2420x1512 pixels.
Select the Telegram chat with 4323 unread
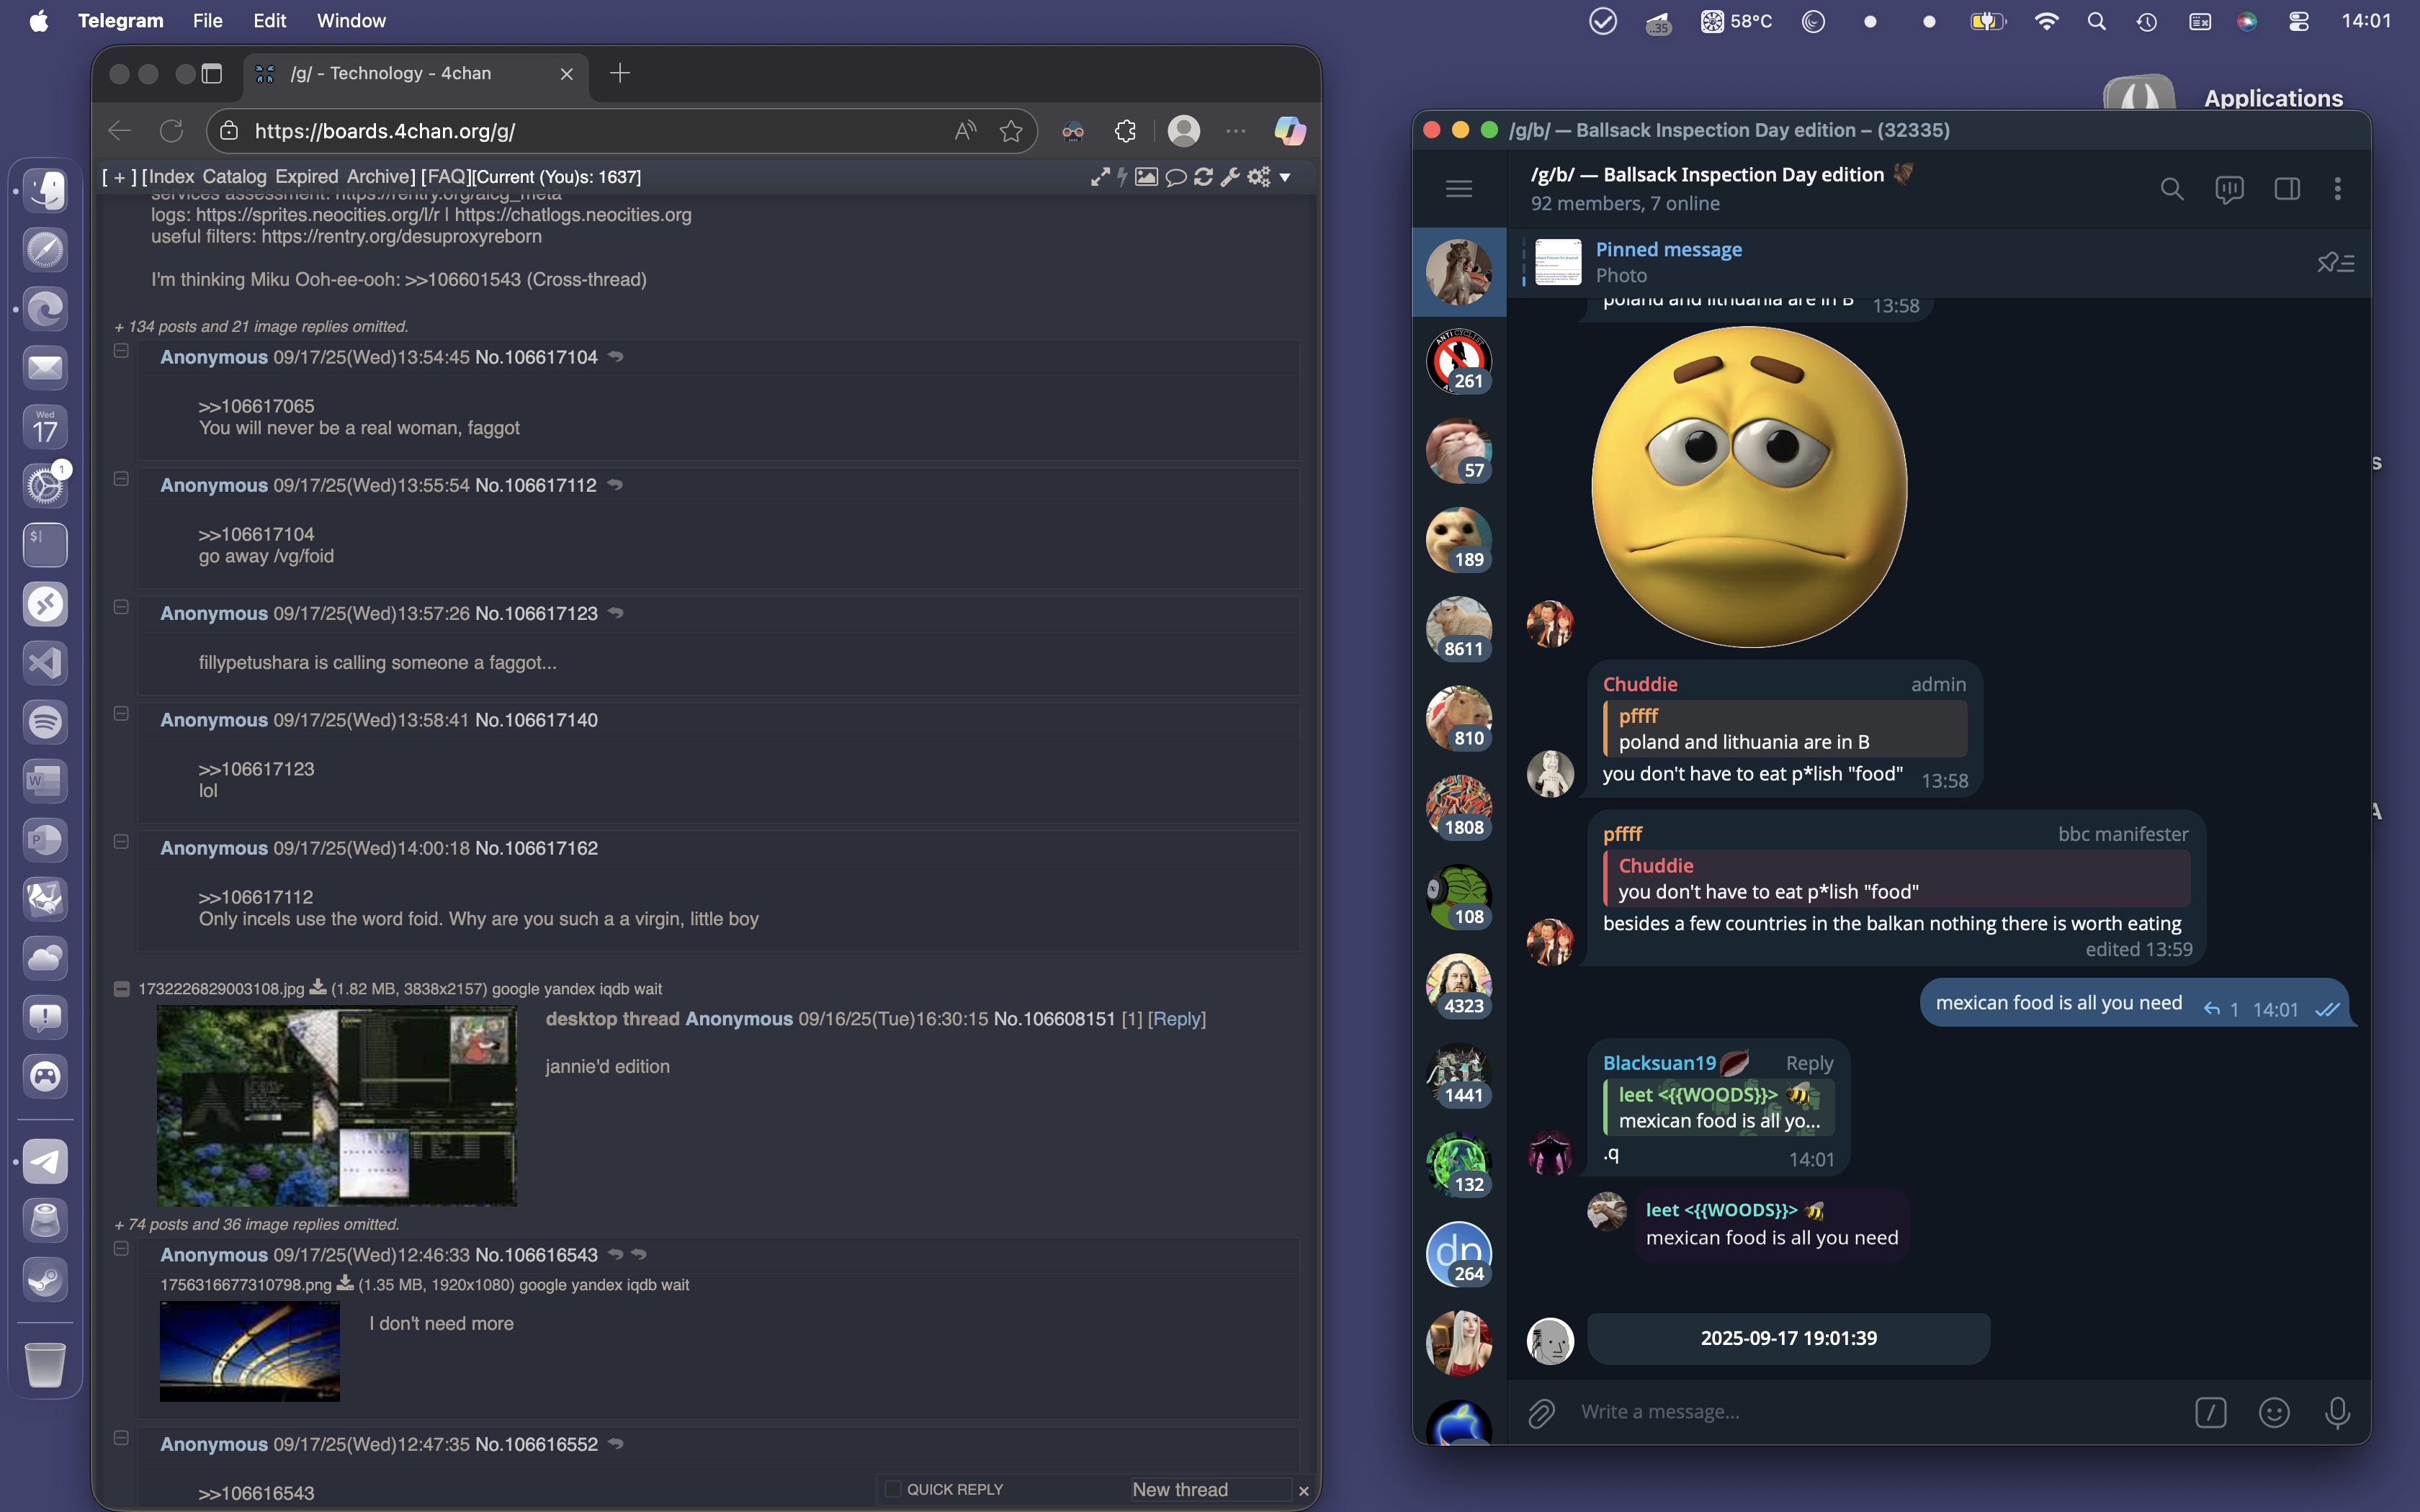pos(1459,986)
